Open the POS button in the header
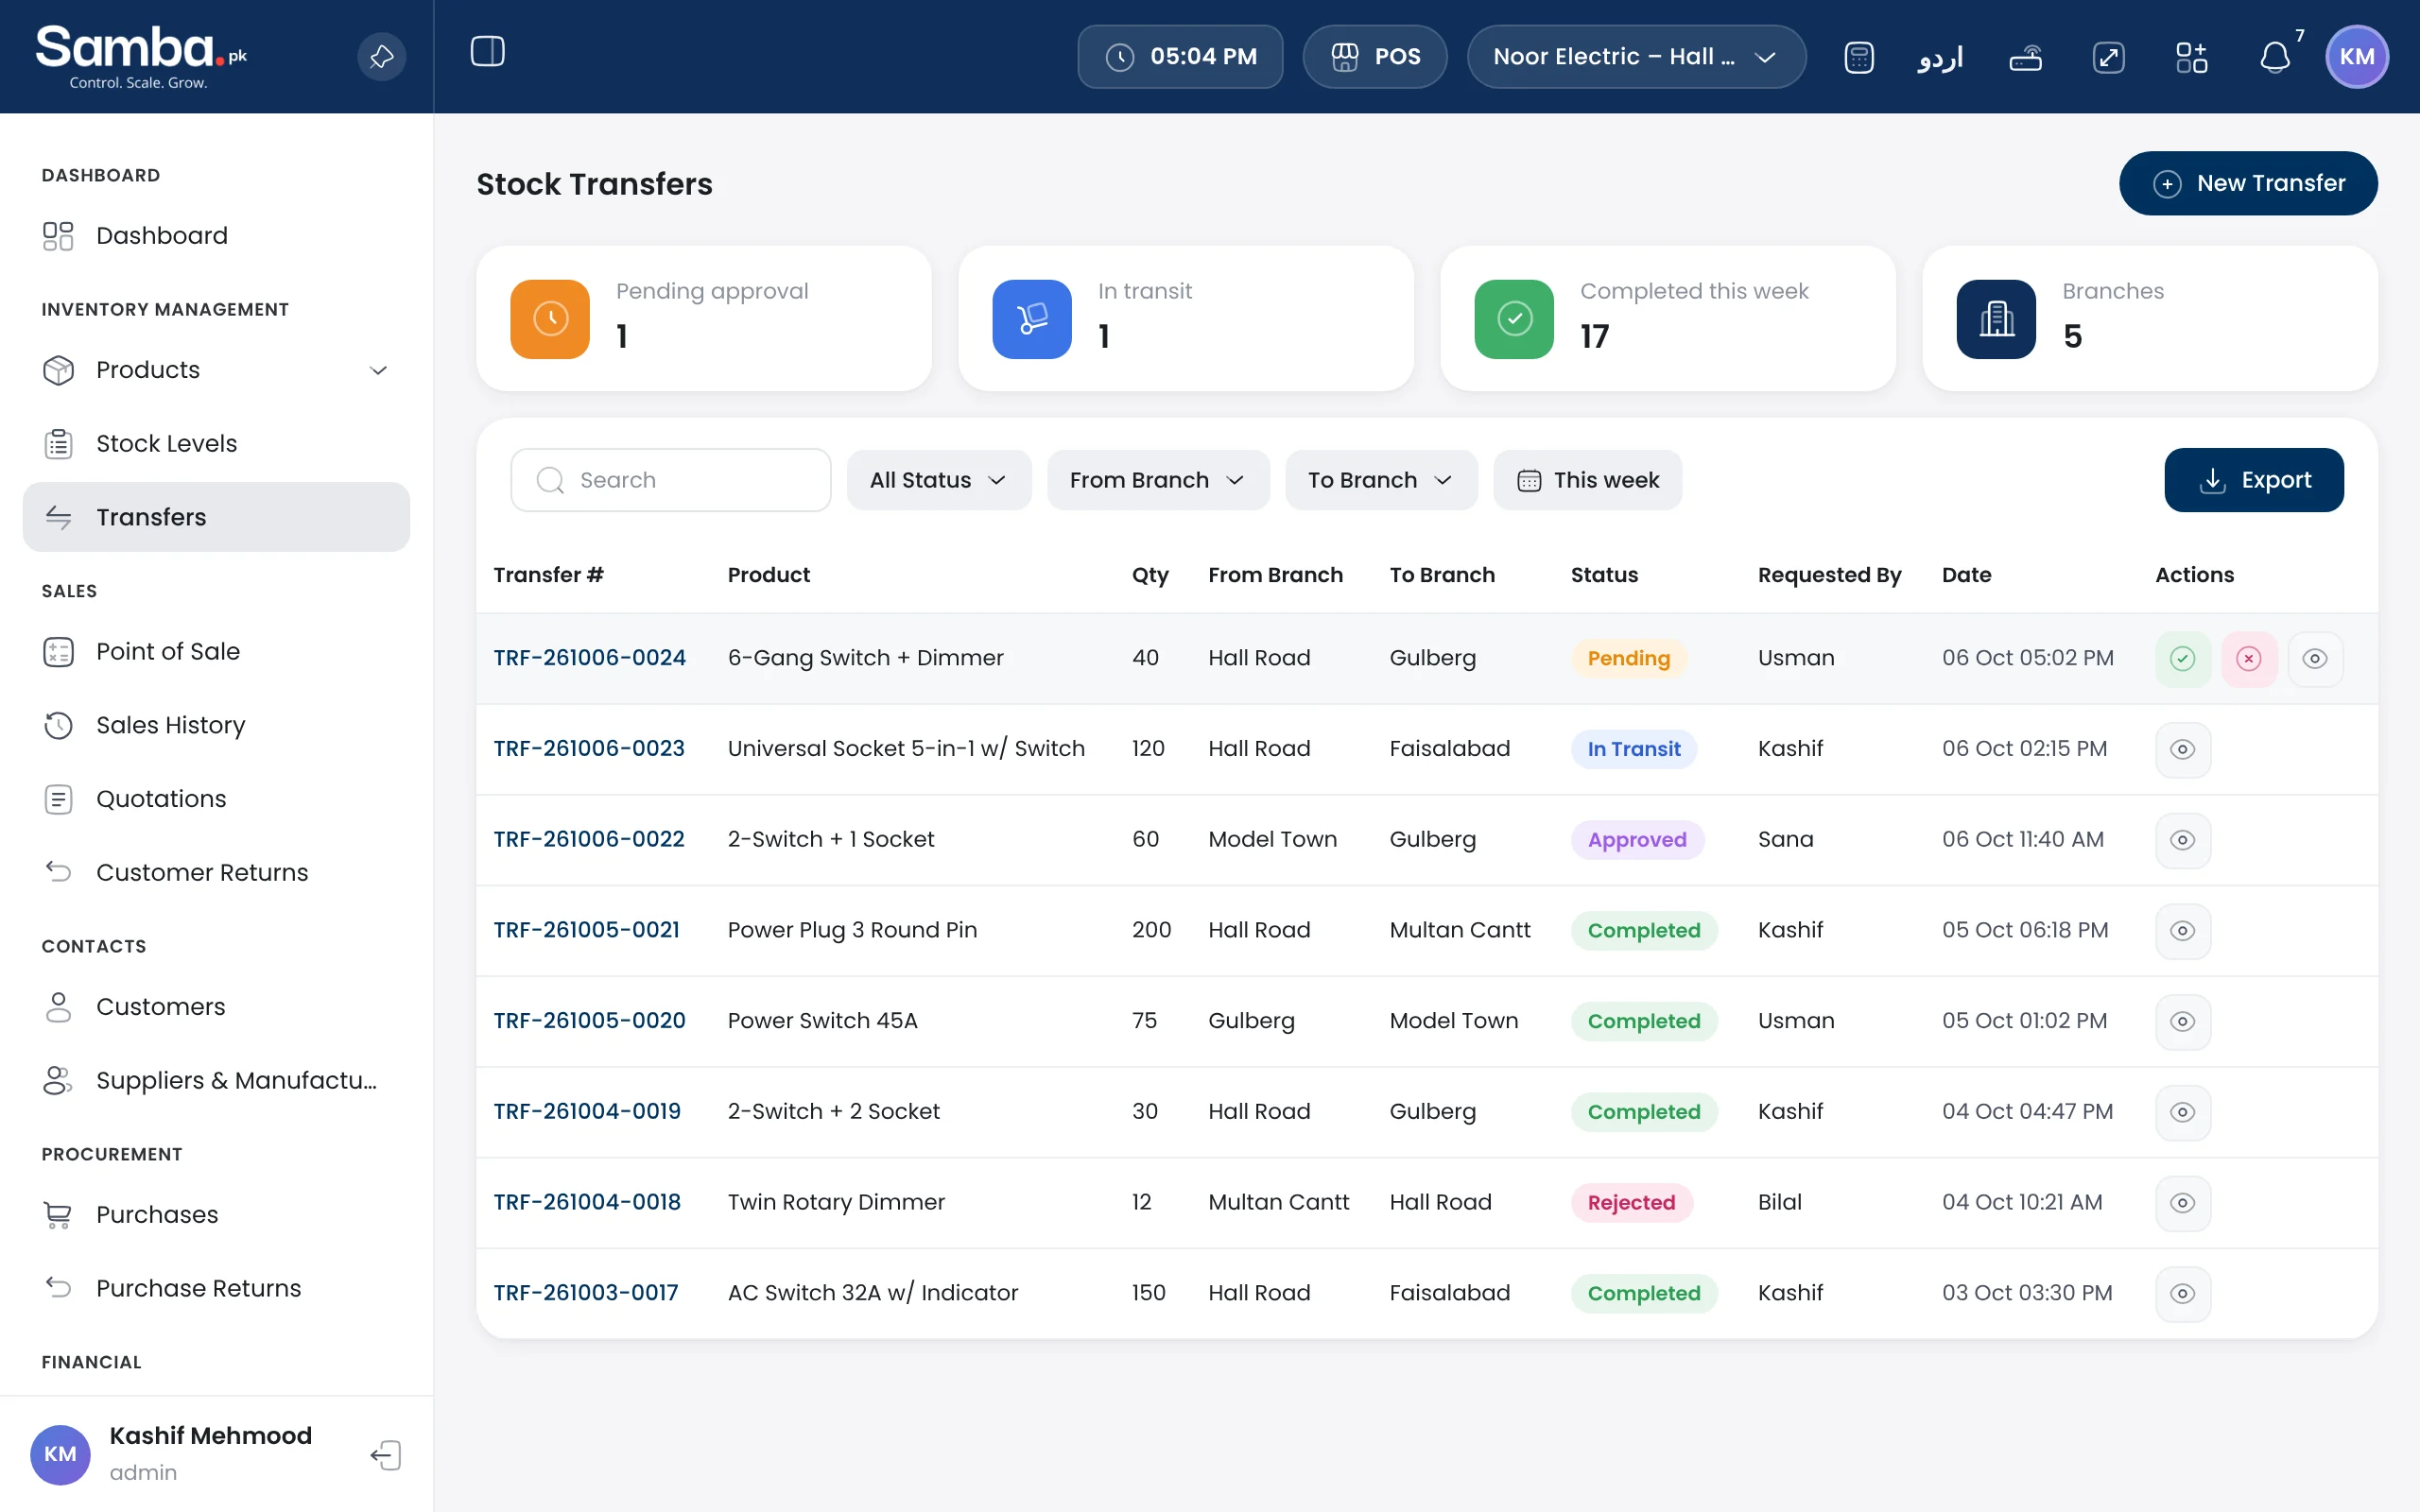 click(1374, 57)
